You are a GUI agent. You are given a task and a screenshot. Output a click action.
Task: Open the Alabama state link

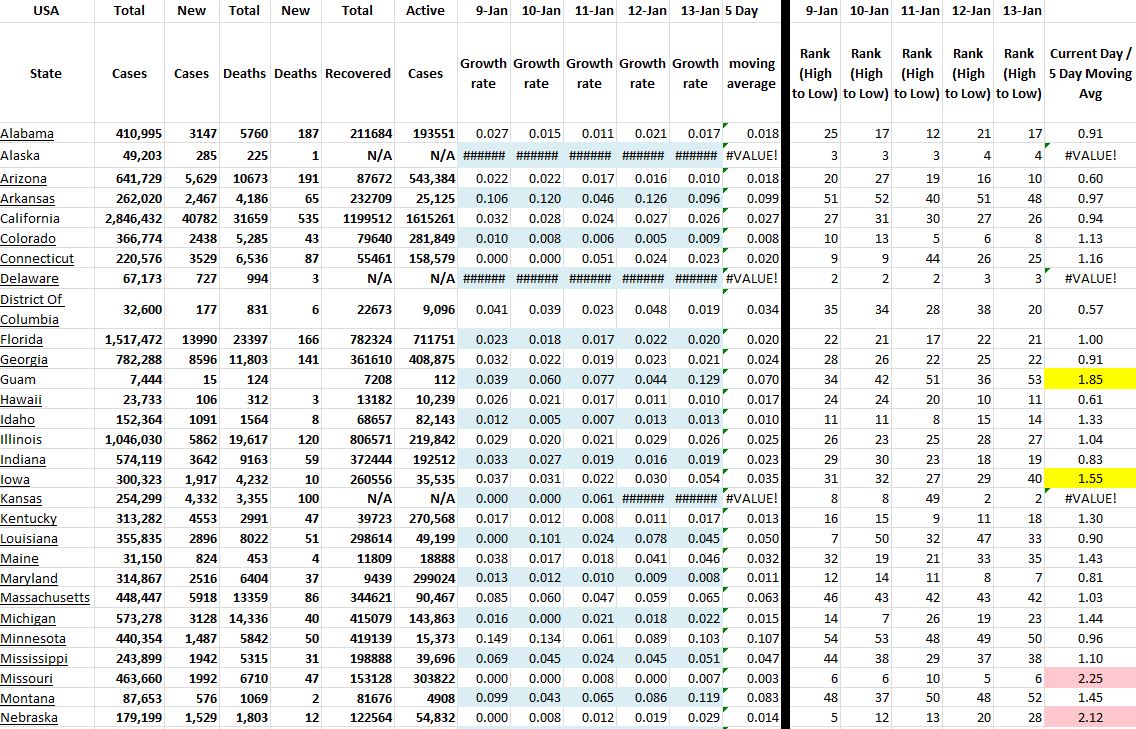point(27,134)
